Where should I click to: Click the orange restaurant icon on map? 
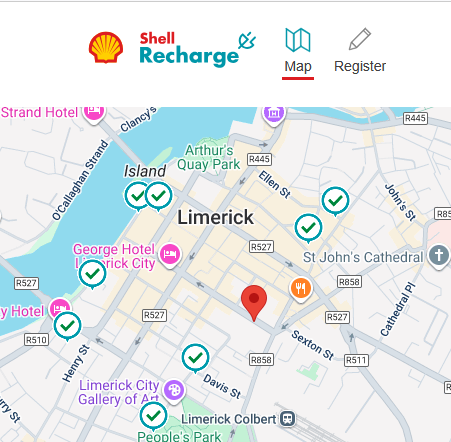301,289
